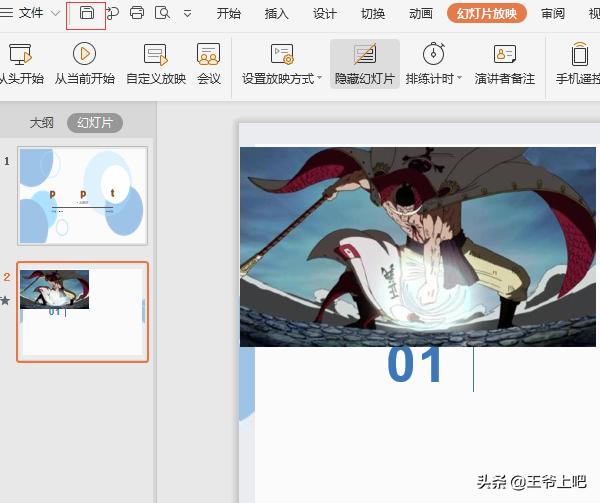Open presenter notes (演讲者备注)
The height and width of the screenshot is (503, 600).
click(x=504, y=65)
